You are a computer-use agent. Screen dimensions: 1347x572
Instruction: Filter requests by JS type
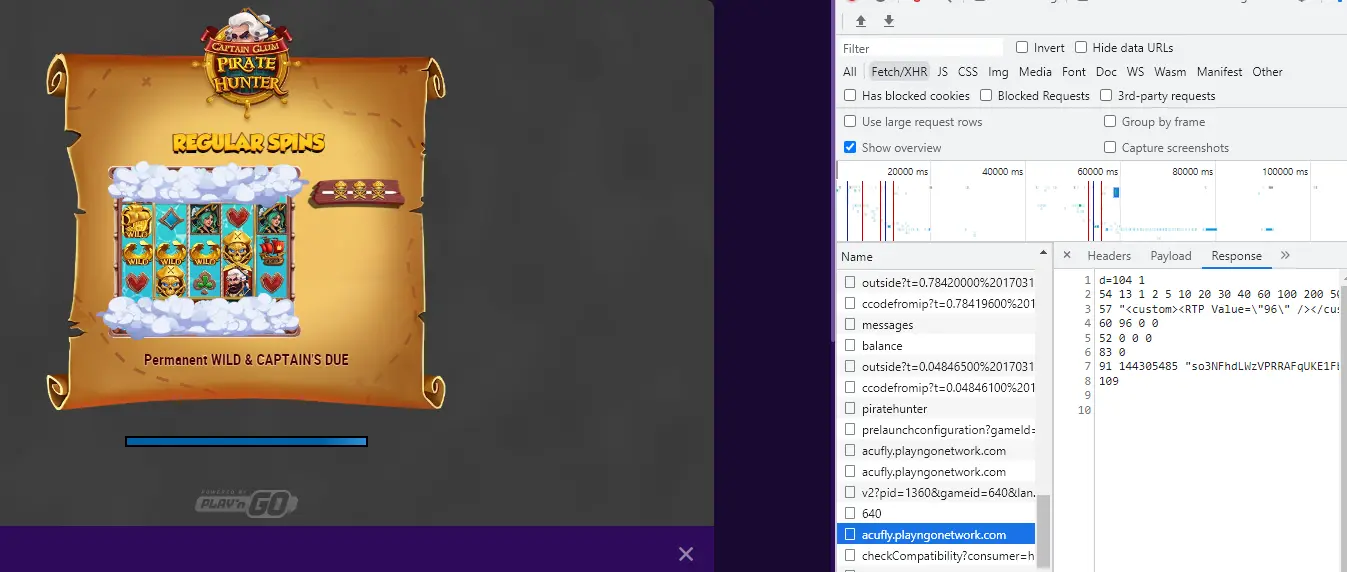[942, 71]
